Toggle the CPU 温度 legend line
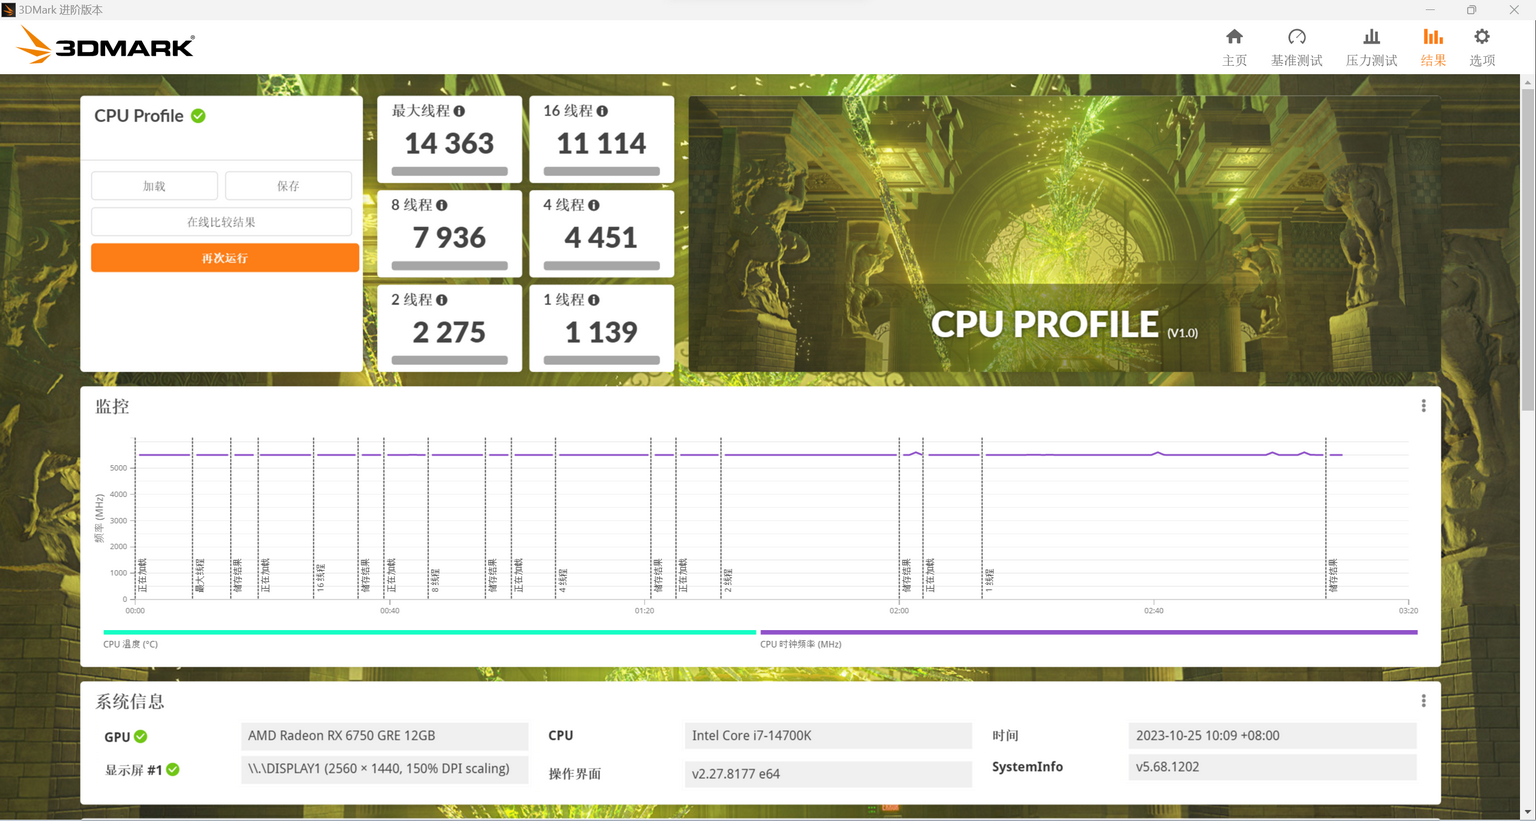The height and width of the screenshot is (821, 1536). coord(429,632)
